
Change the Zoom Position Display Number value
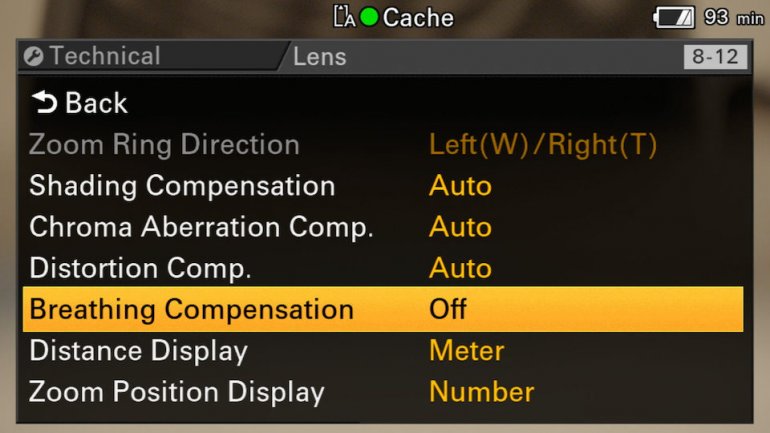(x=481, y=392)
